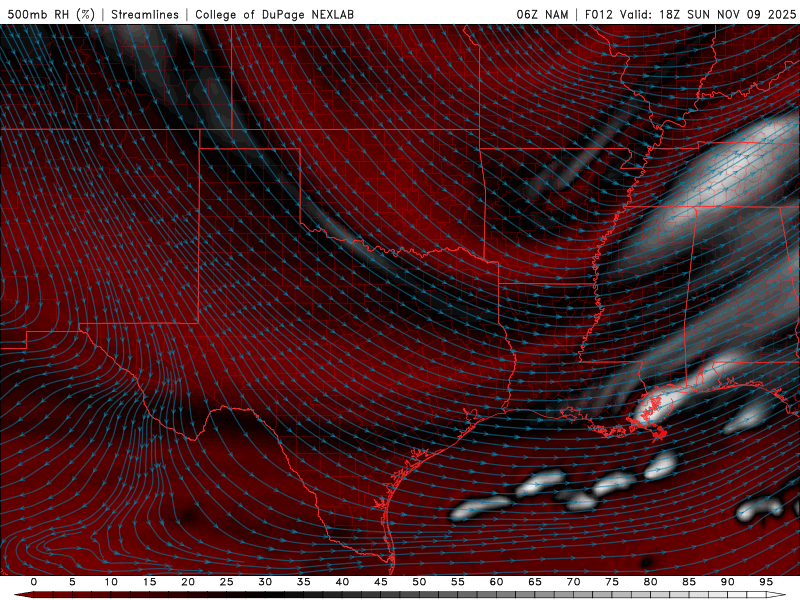Click the '500mb RH (%)' title text

click(x=52, y=14)
